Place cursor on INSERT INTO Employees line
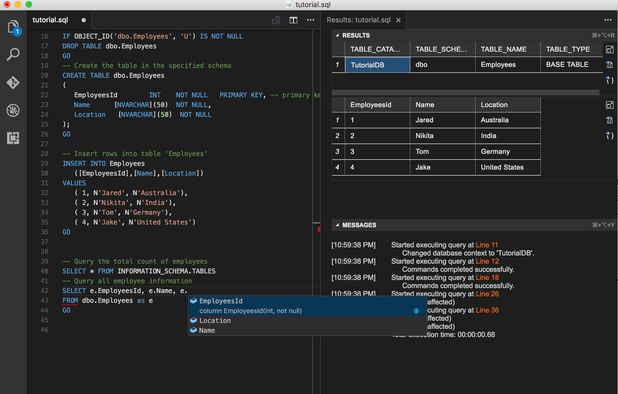This screenshot has height=394, width=618. [x=104, y=164]
